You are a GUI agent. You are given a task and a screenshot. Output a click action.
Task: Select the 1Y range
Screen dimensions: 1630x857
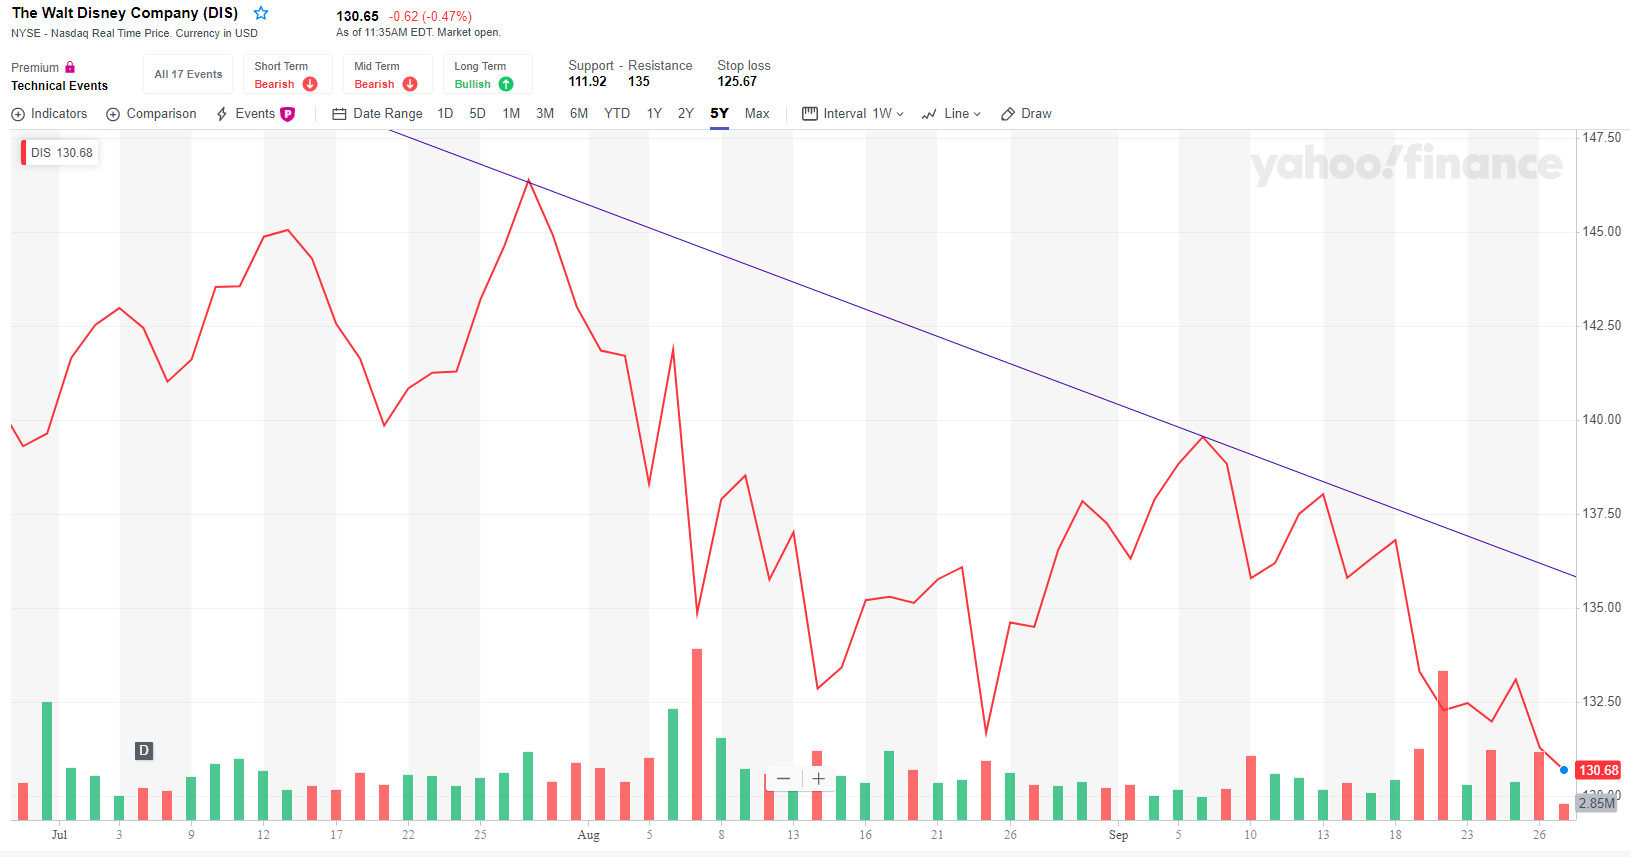pyautogui.click(x=654, y=114)
